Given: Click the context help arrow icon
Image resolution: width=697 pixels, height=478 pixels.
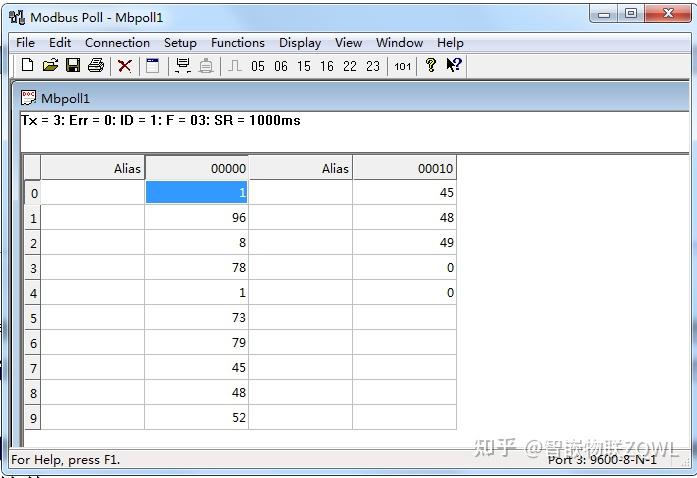Looking at the screenshot, I should (x=454, y=65).
